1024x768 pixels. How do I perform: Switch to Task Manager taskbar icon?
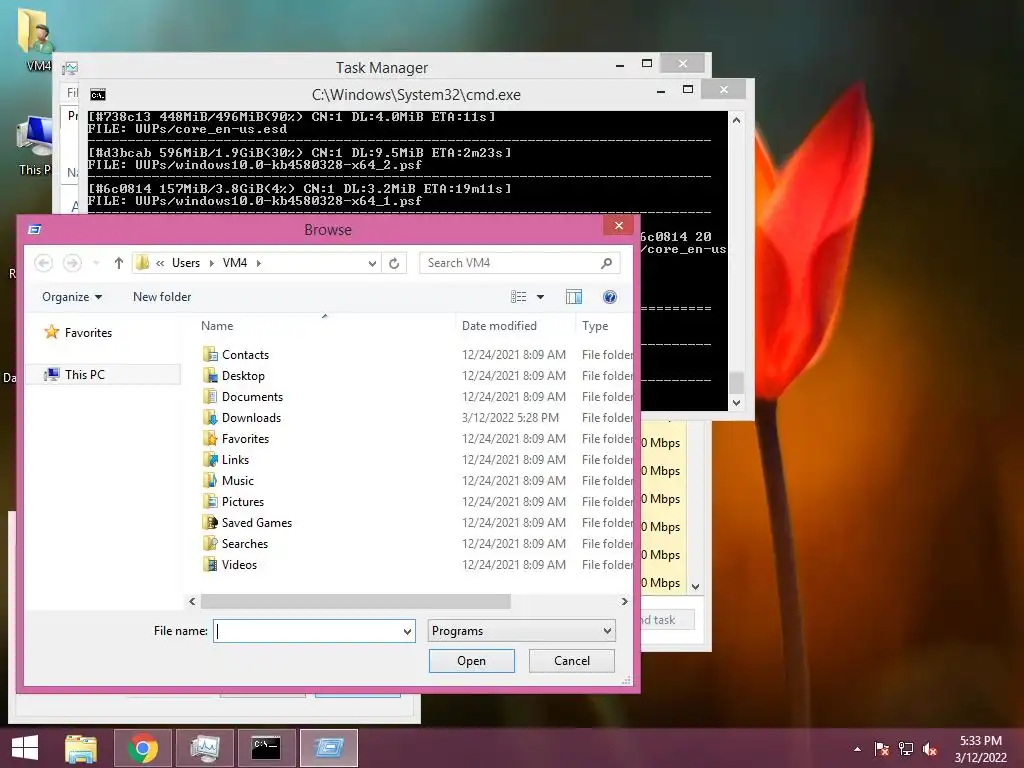tap(205, 748)
